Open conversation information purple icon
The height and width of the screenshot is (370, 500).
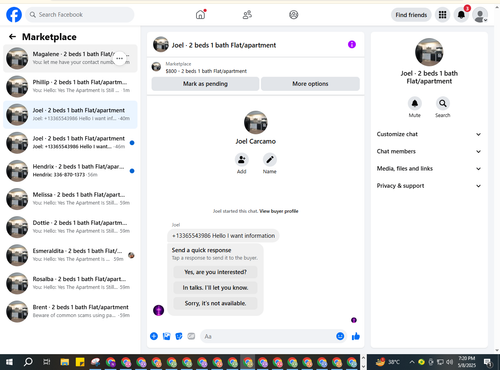[352, 44]
